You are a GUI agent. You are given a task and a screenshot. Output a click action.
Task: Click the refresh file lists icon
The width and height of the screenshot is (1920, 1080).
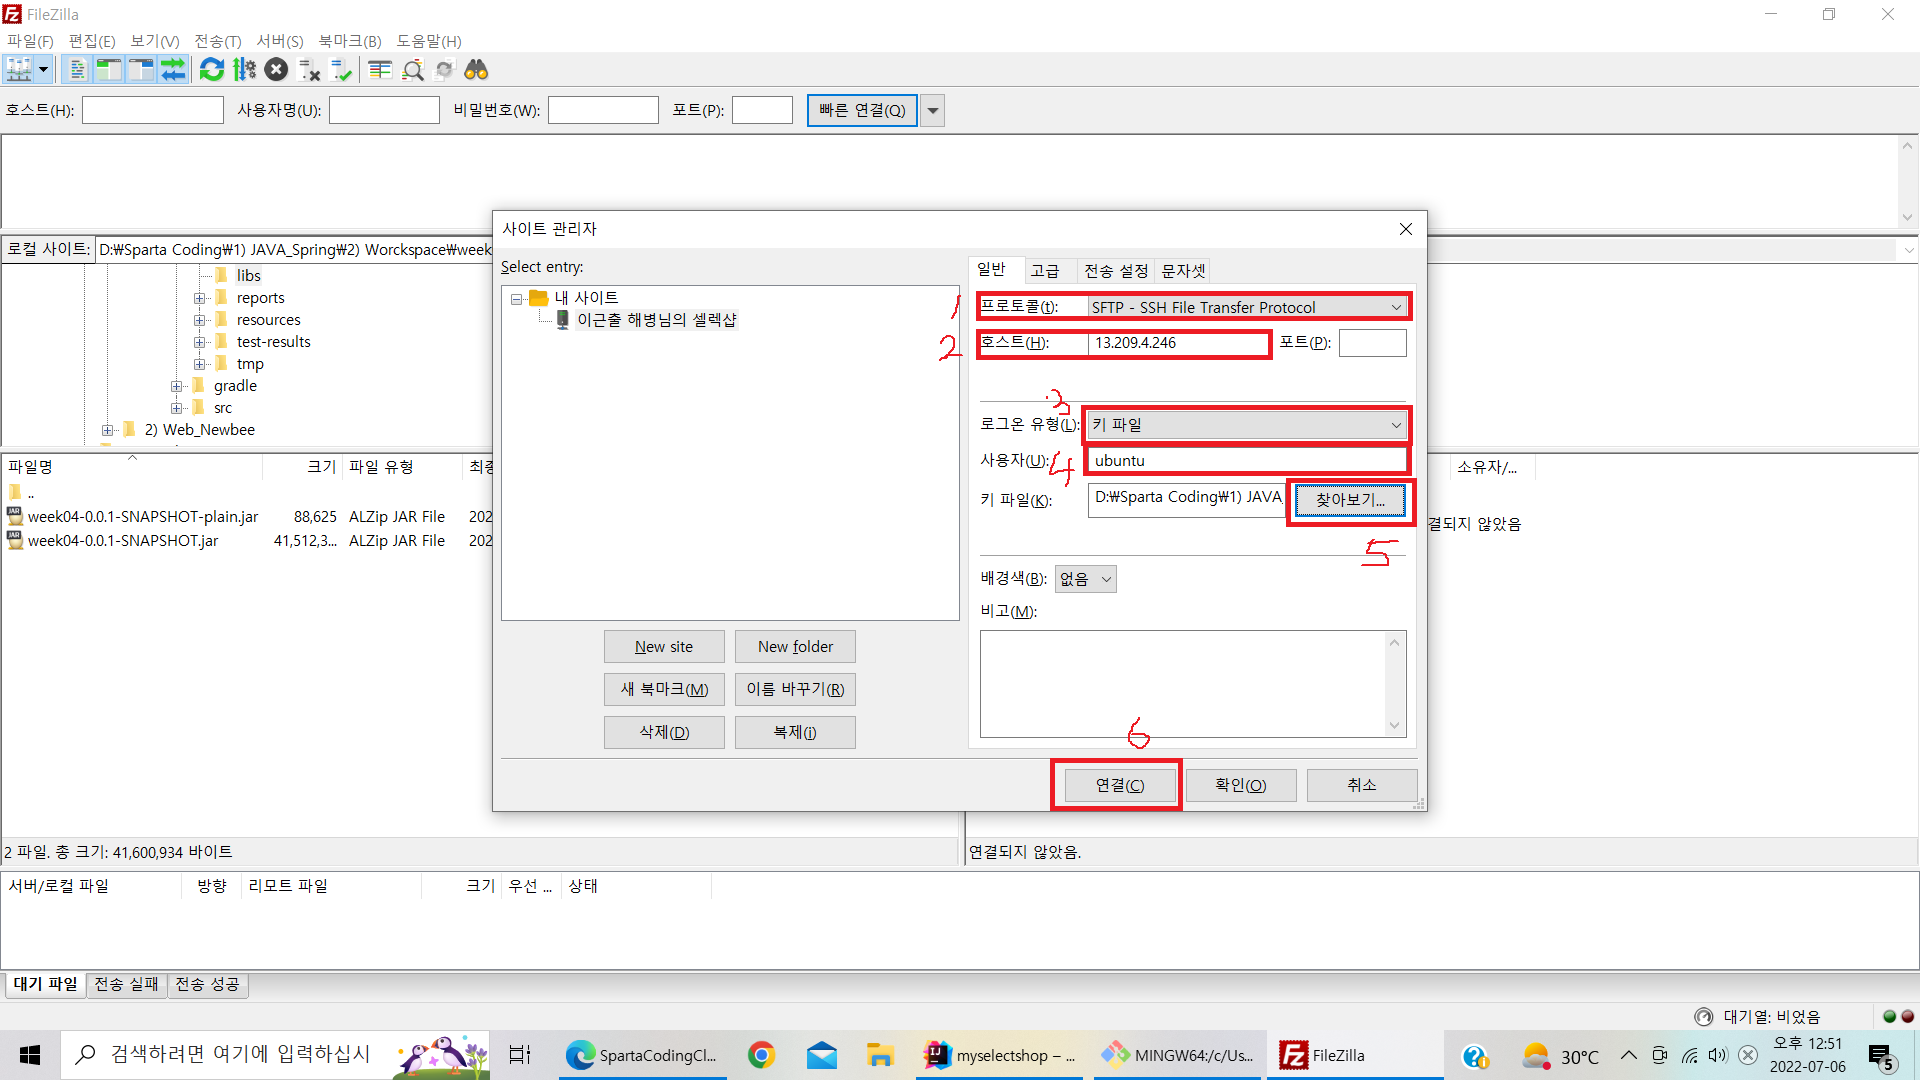(212, 69)
